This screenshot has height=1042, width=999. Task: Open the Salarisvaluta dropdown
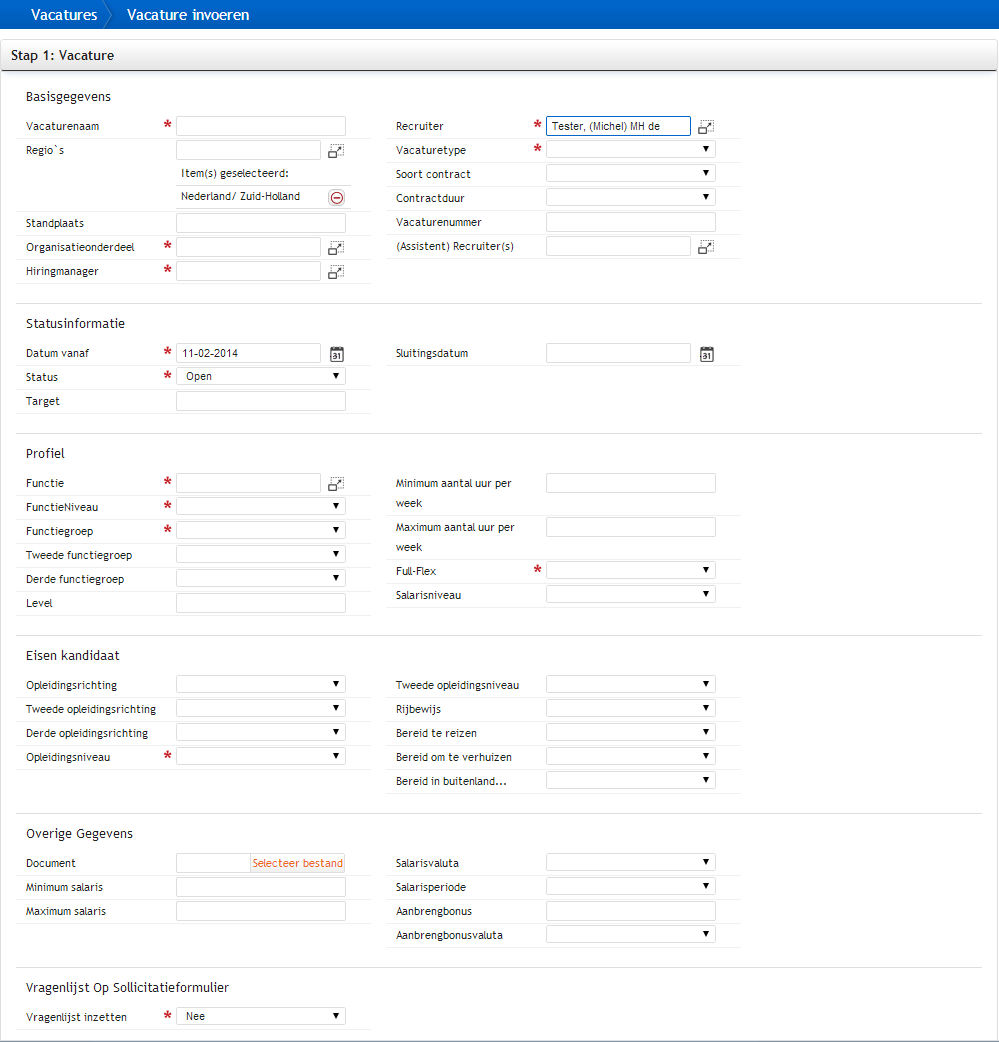(631, 863)
